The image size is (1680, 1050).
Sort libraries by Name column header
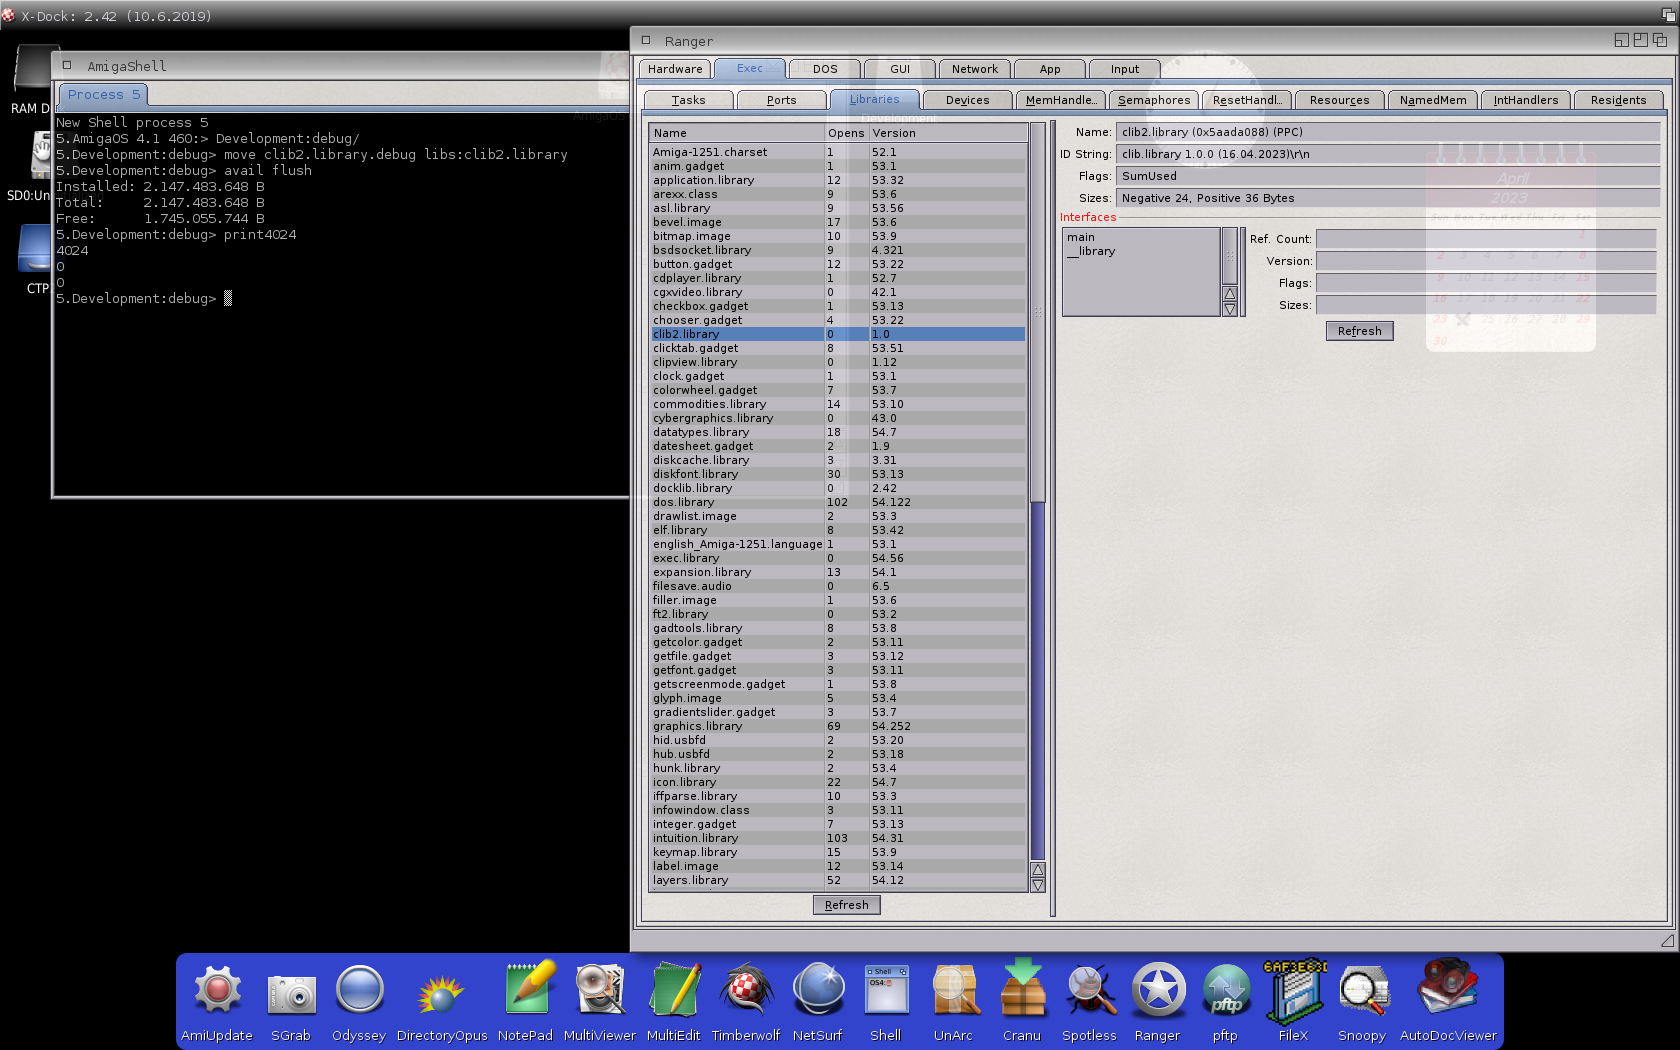coord(736,133)
